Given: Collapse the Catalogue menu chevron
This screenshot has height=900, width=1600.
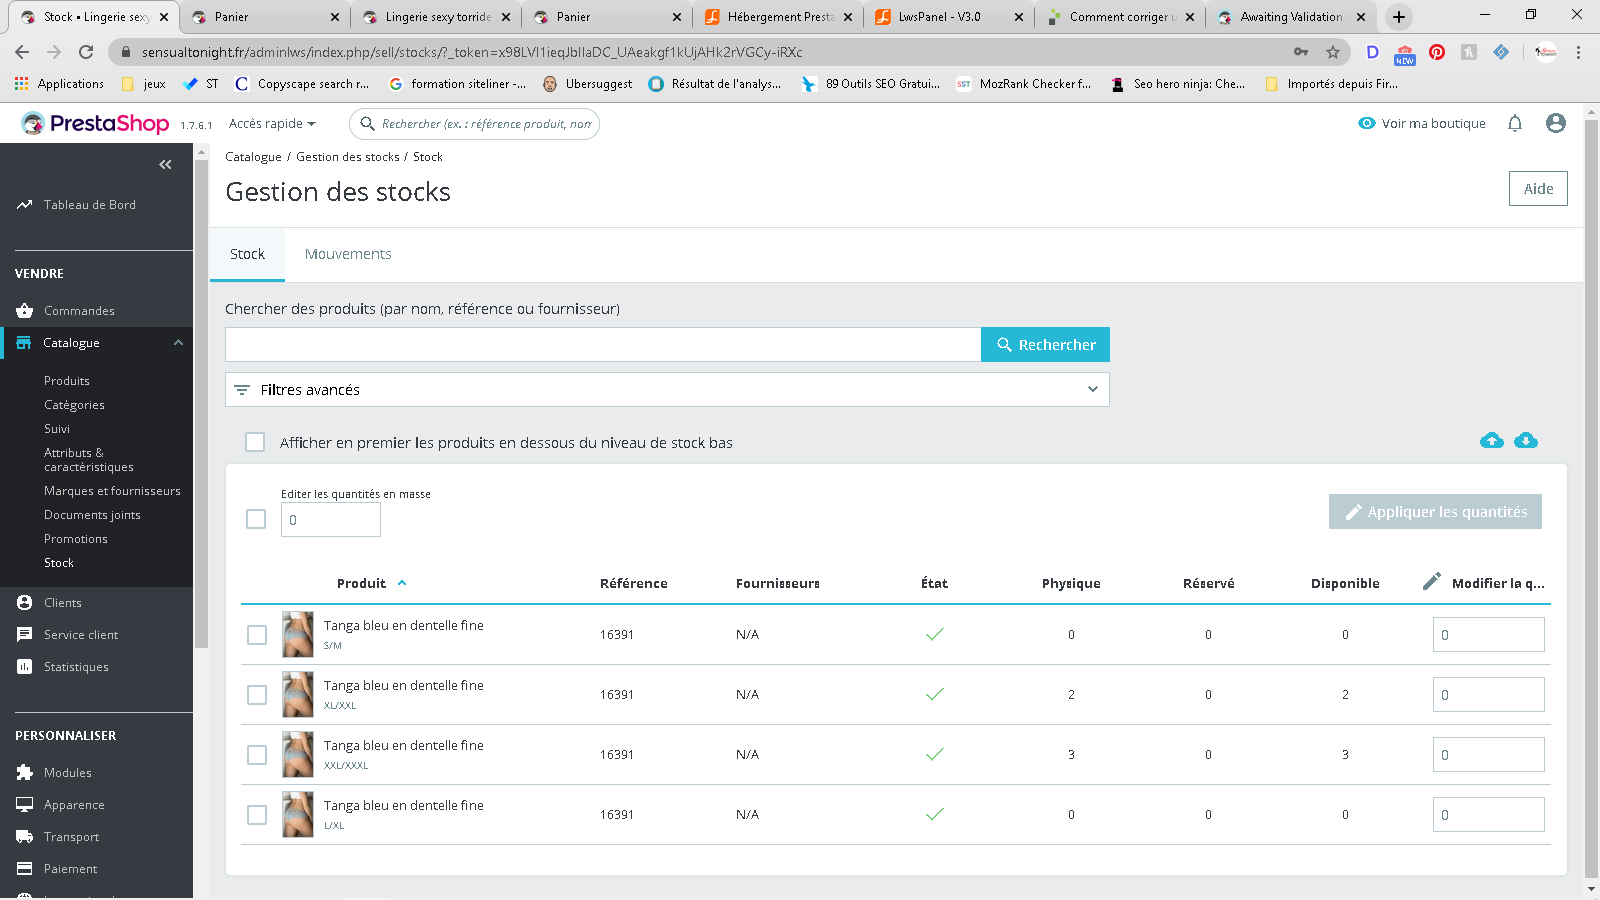Looking at the screenshot, I should click(x=178, y=343).
